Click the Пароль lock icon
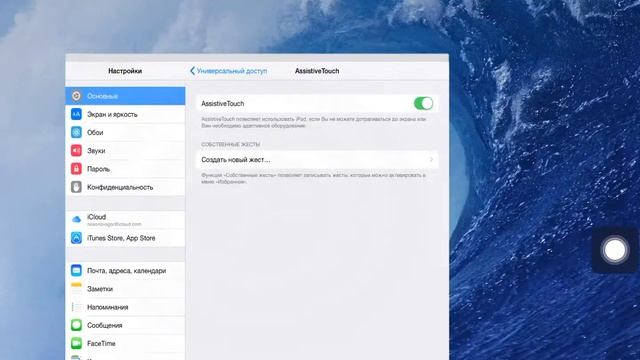This screenshot has width=640, height=360. (x=76, y=169)
